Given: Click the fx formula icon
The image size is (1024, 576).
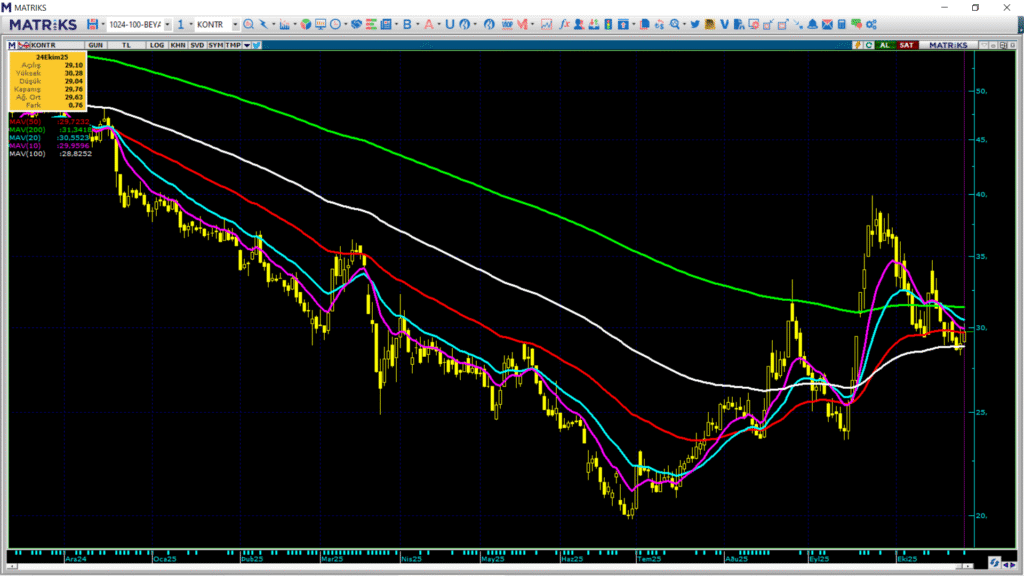Looking at the screenshot, I should (565, 24).
